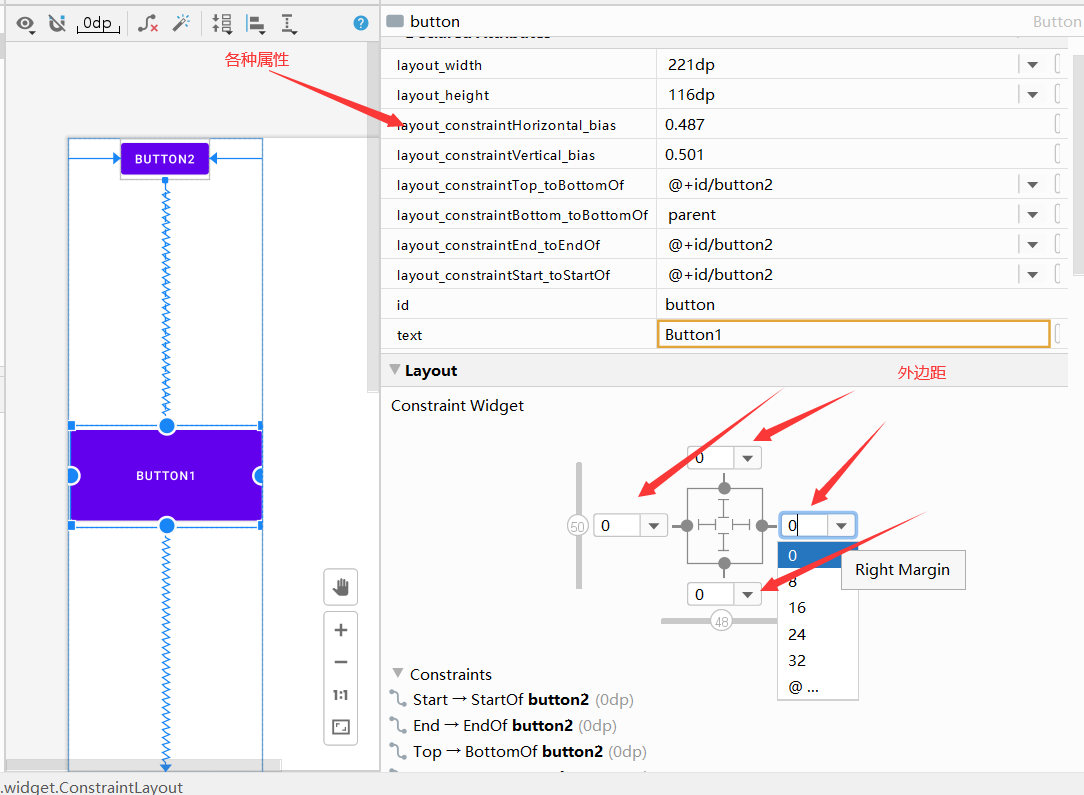Image resolution: width=1084 pixels, height=795 pixels.
Task: Open layout_constraintTop_toBottomOf dropdown
Action: point(1032,185)
